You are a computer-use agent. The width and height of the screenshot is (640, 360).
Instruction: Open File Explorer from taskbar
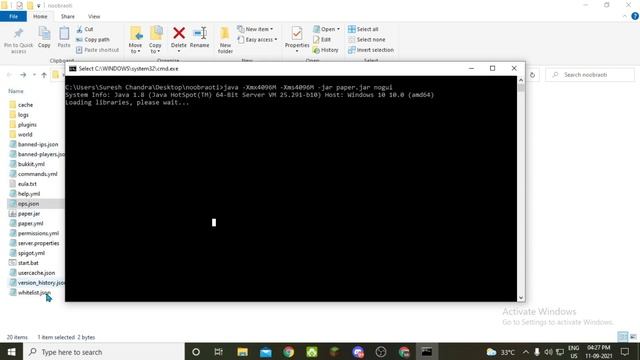pyautogui.click(x=242, y=351)
